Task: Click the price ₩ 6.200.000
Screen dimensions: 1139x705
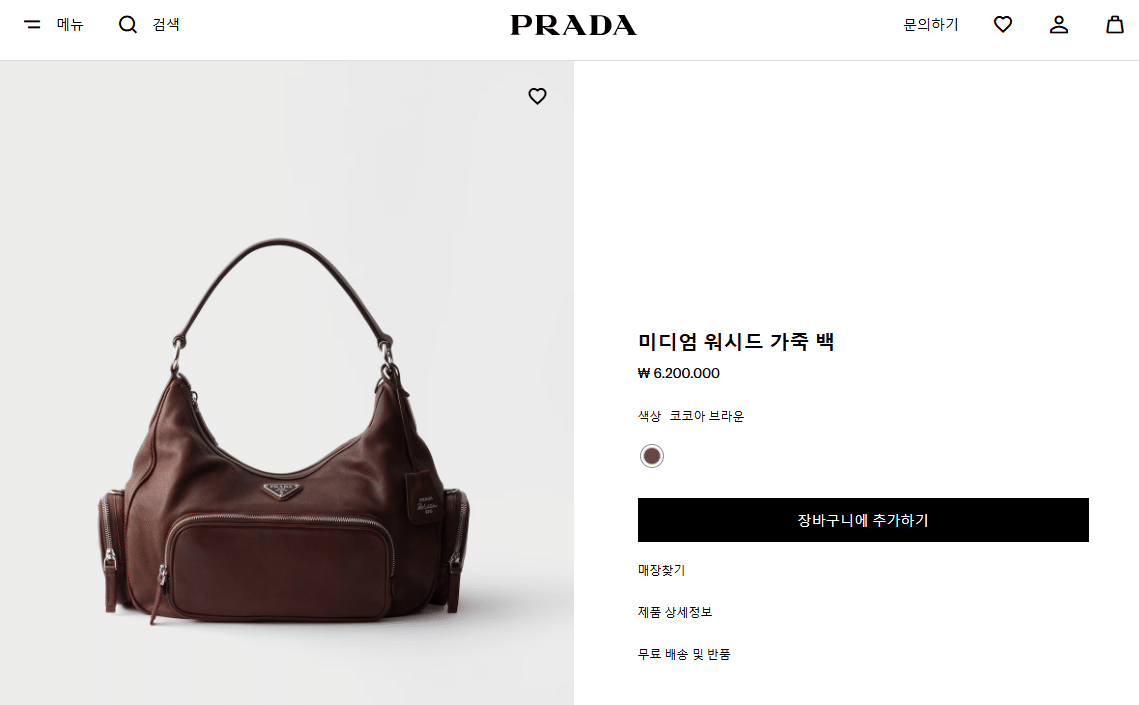Action: coord(678,373)
